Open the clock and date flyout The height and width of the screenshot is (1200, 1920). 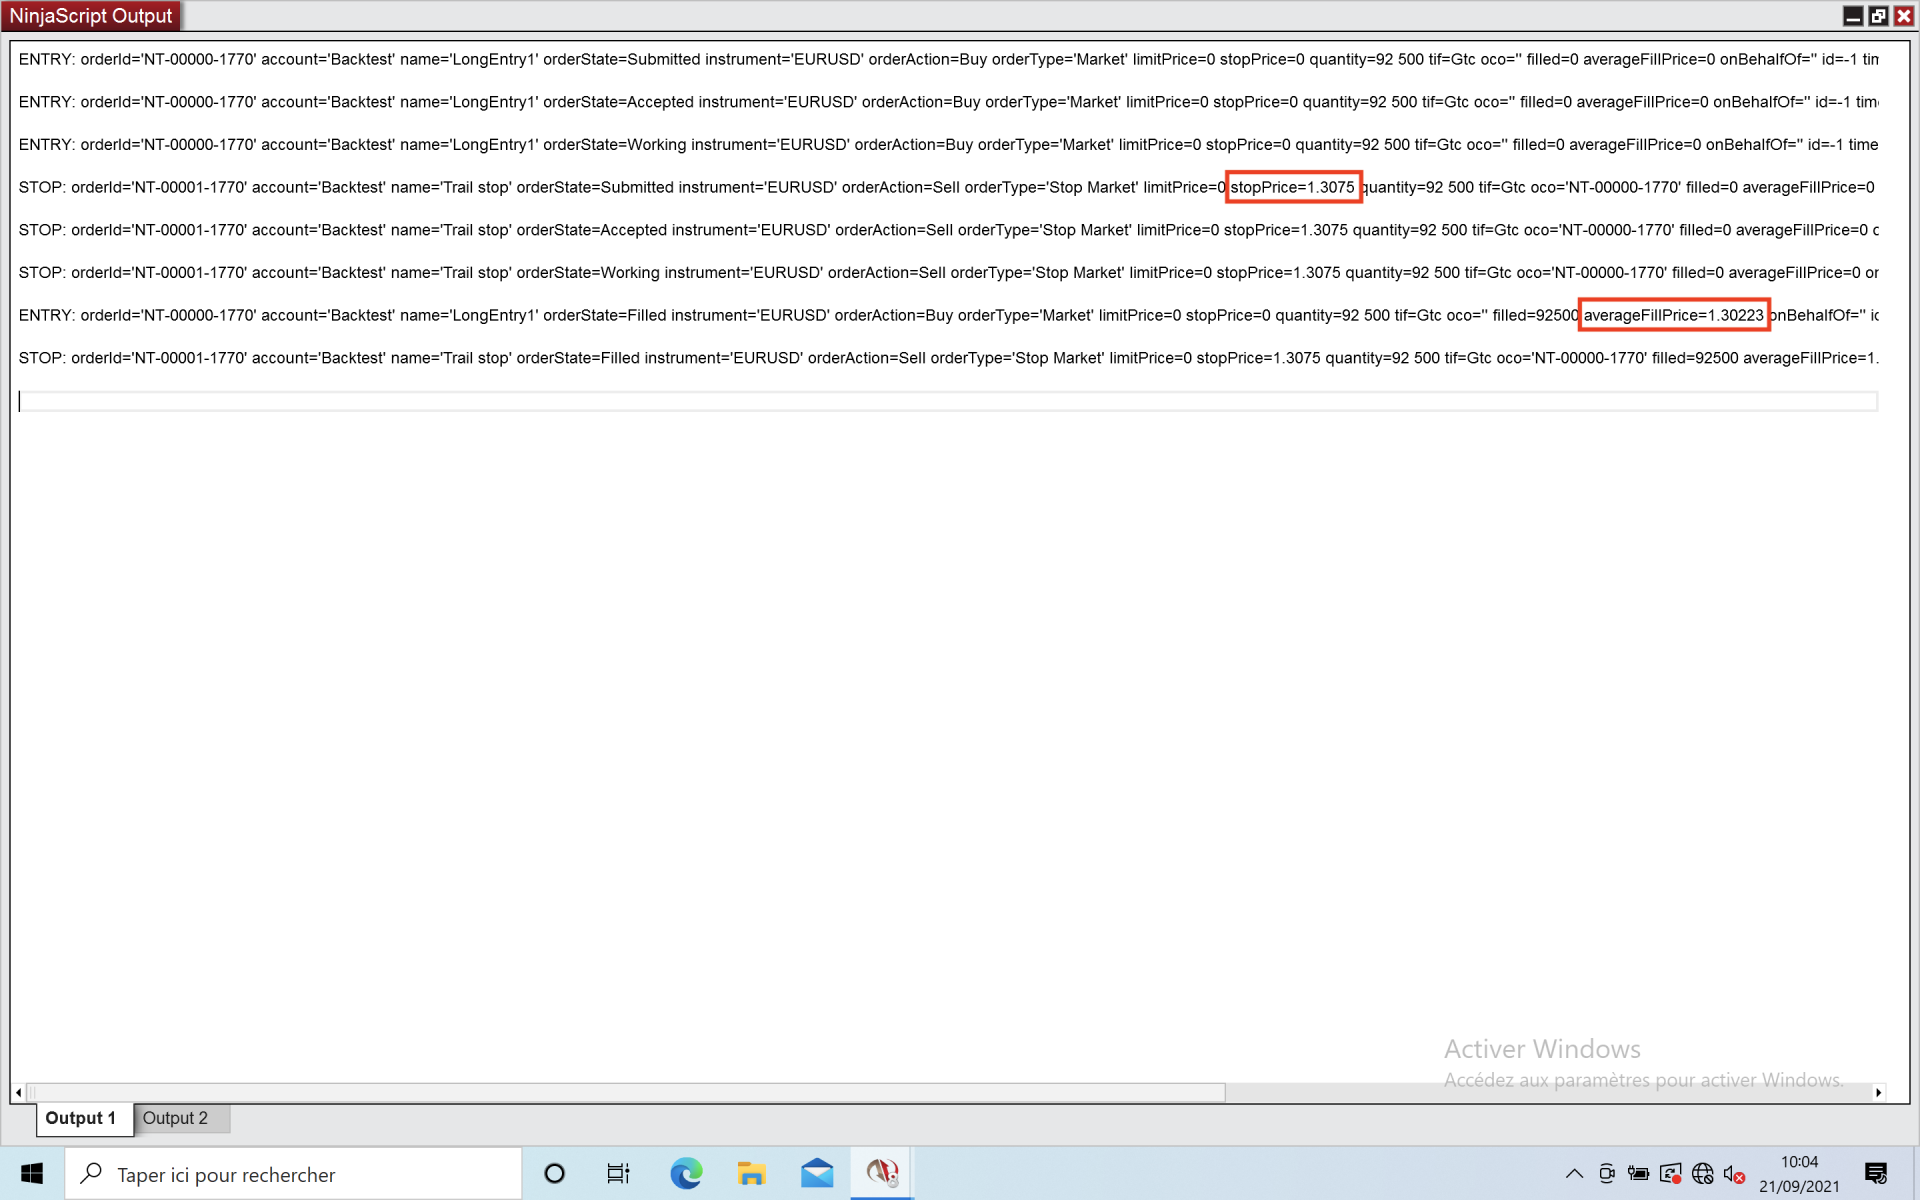pos(1799,1173)
